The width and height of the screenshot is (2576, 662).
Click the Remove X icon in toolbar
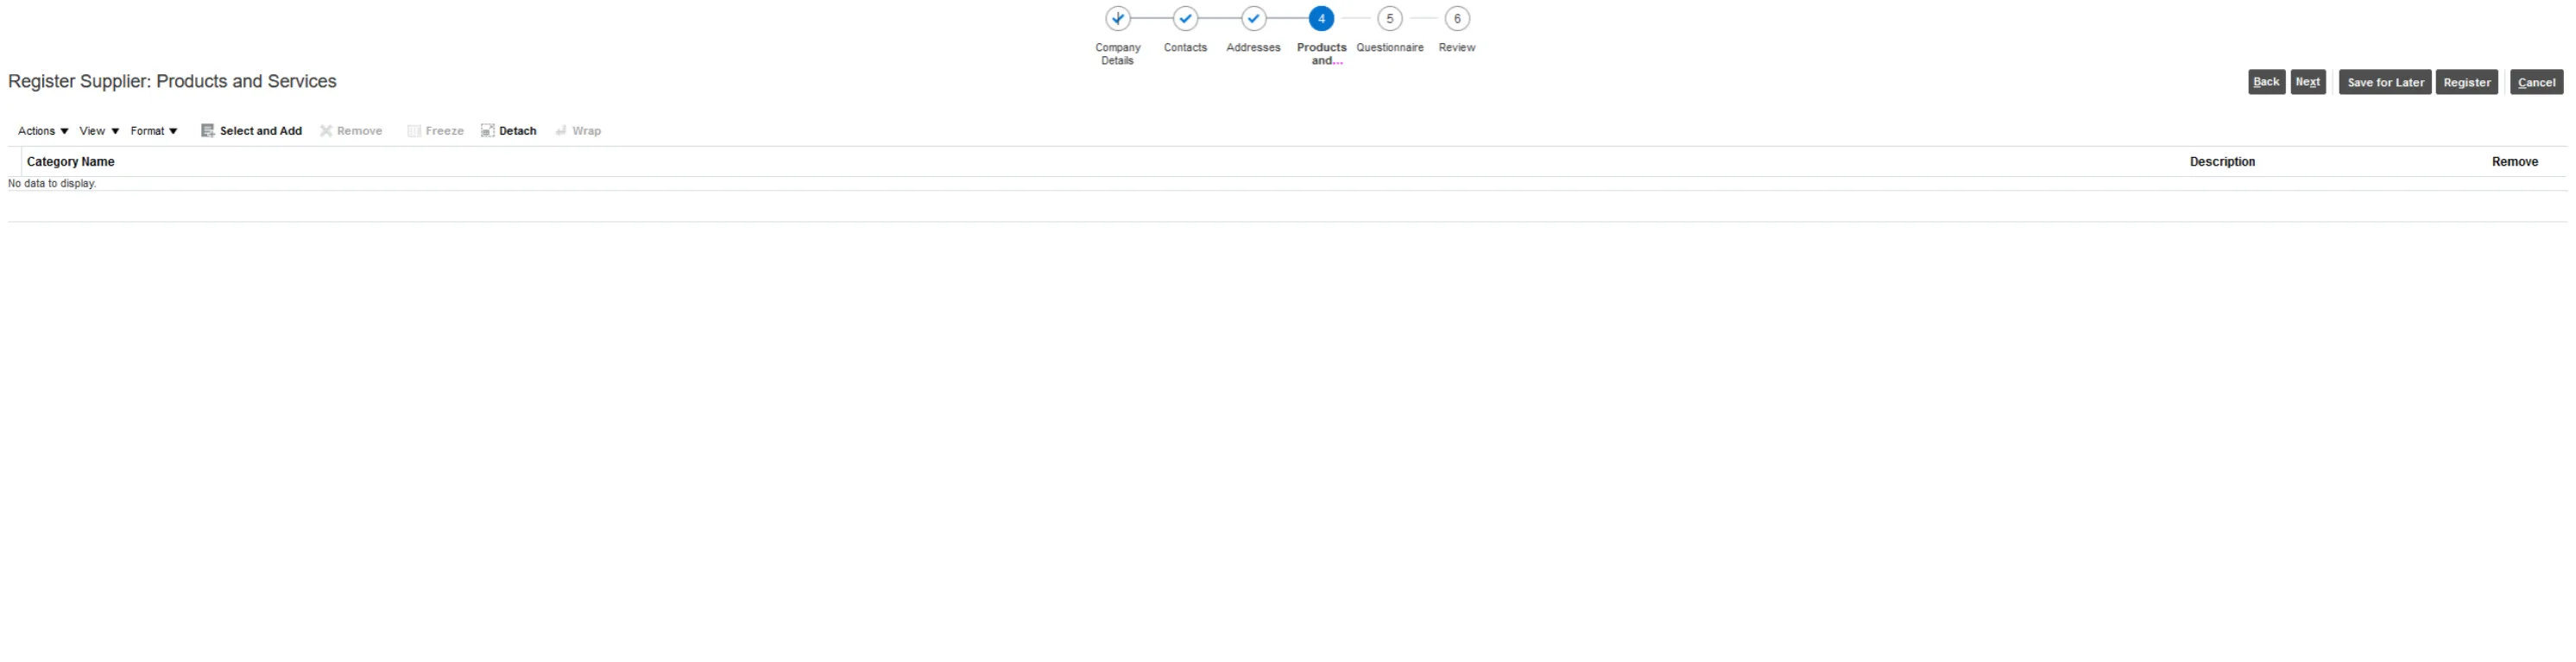[x=326, y=131]
